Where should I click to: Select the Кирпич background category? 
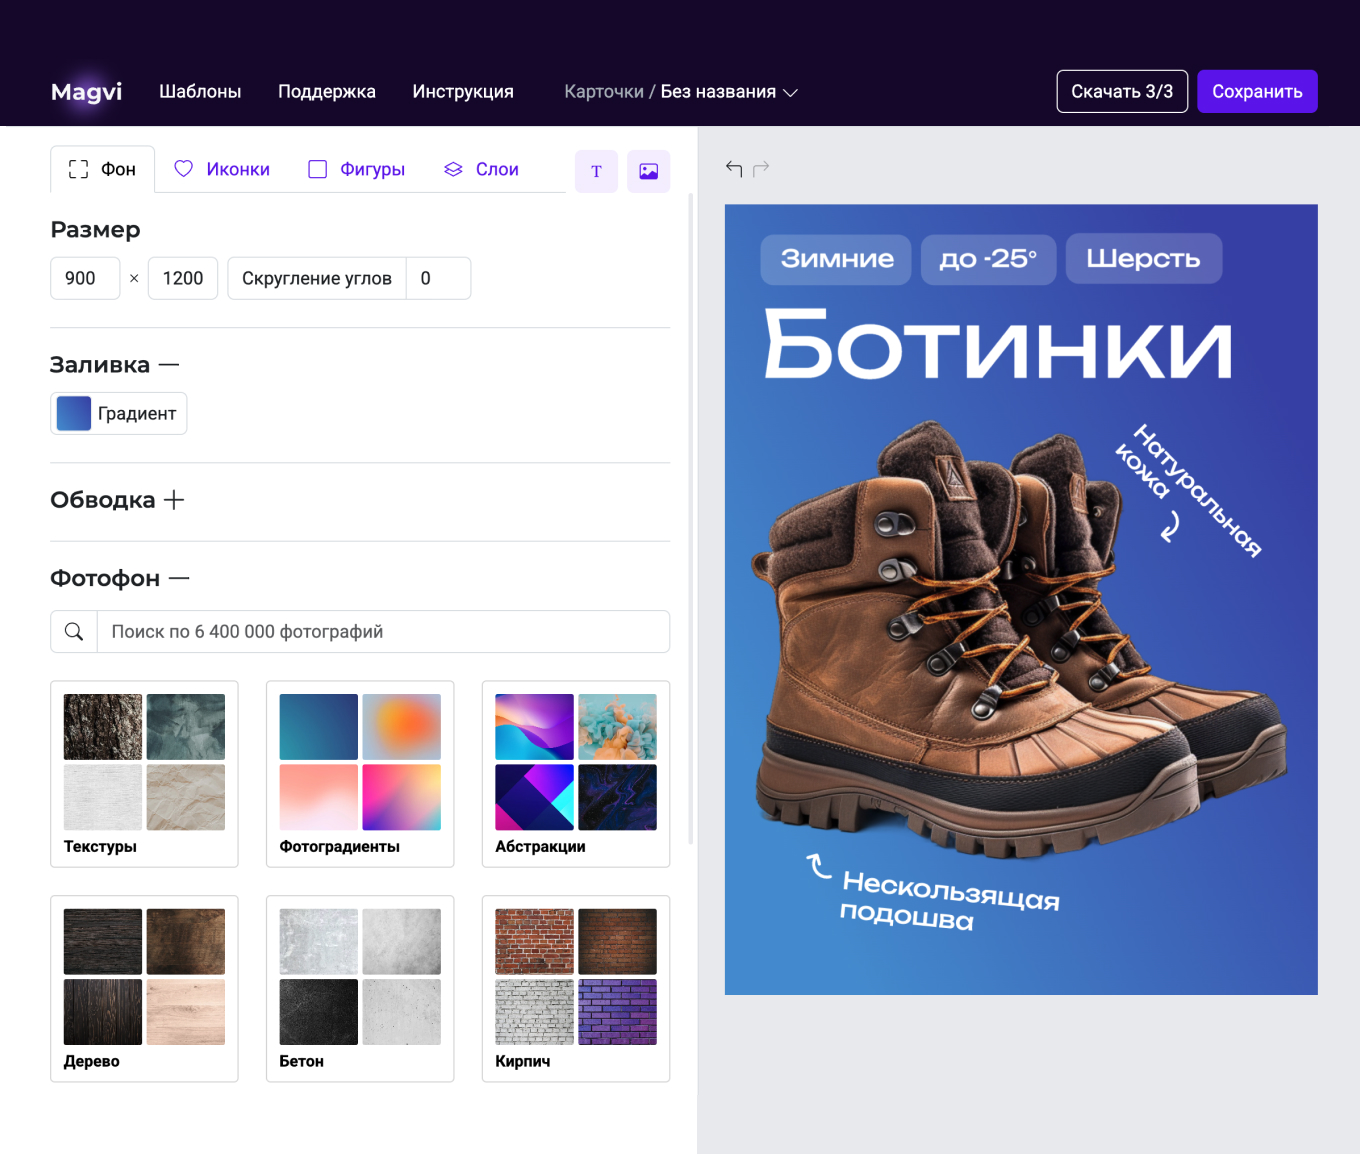(x=576, y=988)
